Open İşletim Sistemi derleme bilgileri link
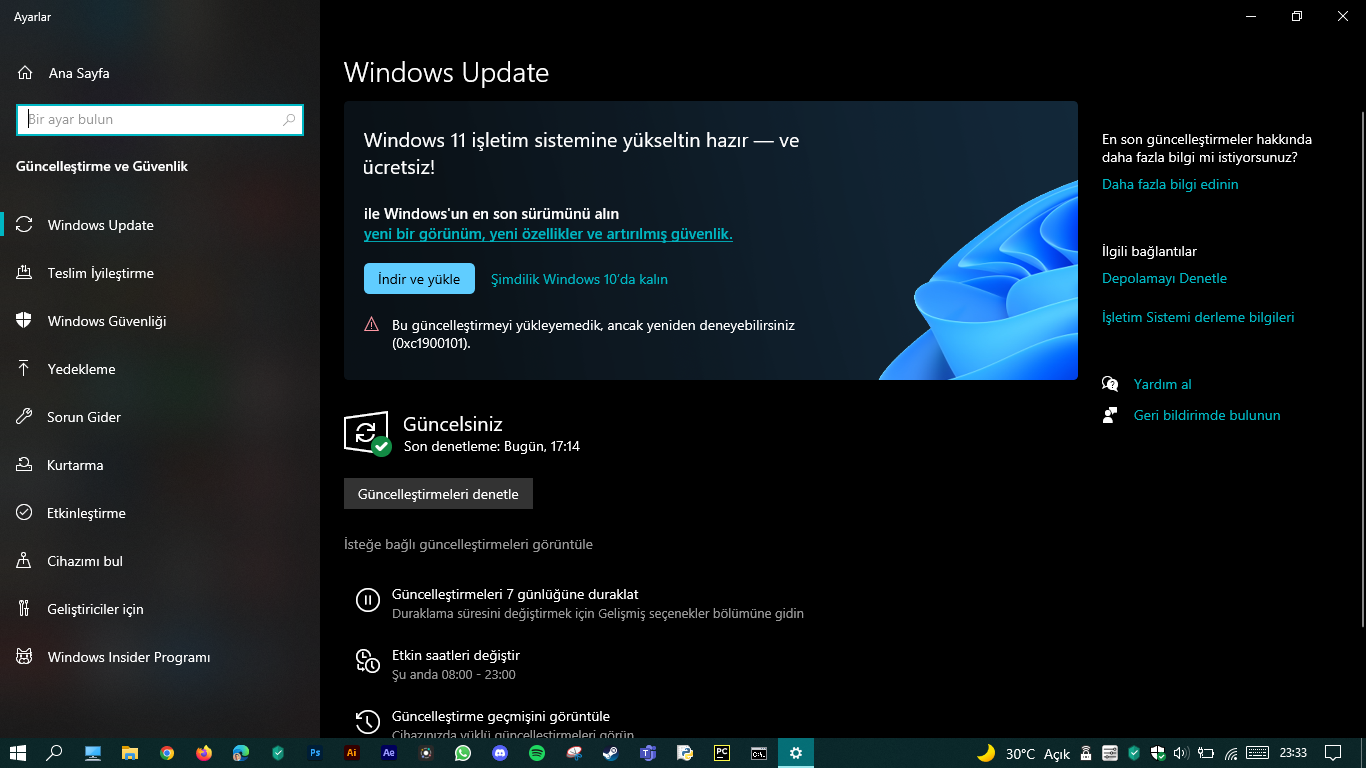The width and height of the screenshot is (1366, 768). coord(1198,317)
